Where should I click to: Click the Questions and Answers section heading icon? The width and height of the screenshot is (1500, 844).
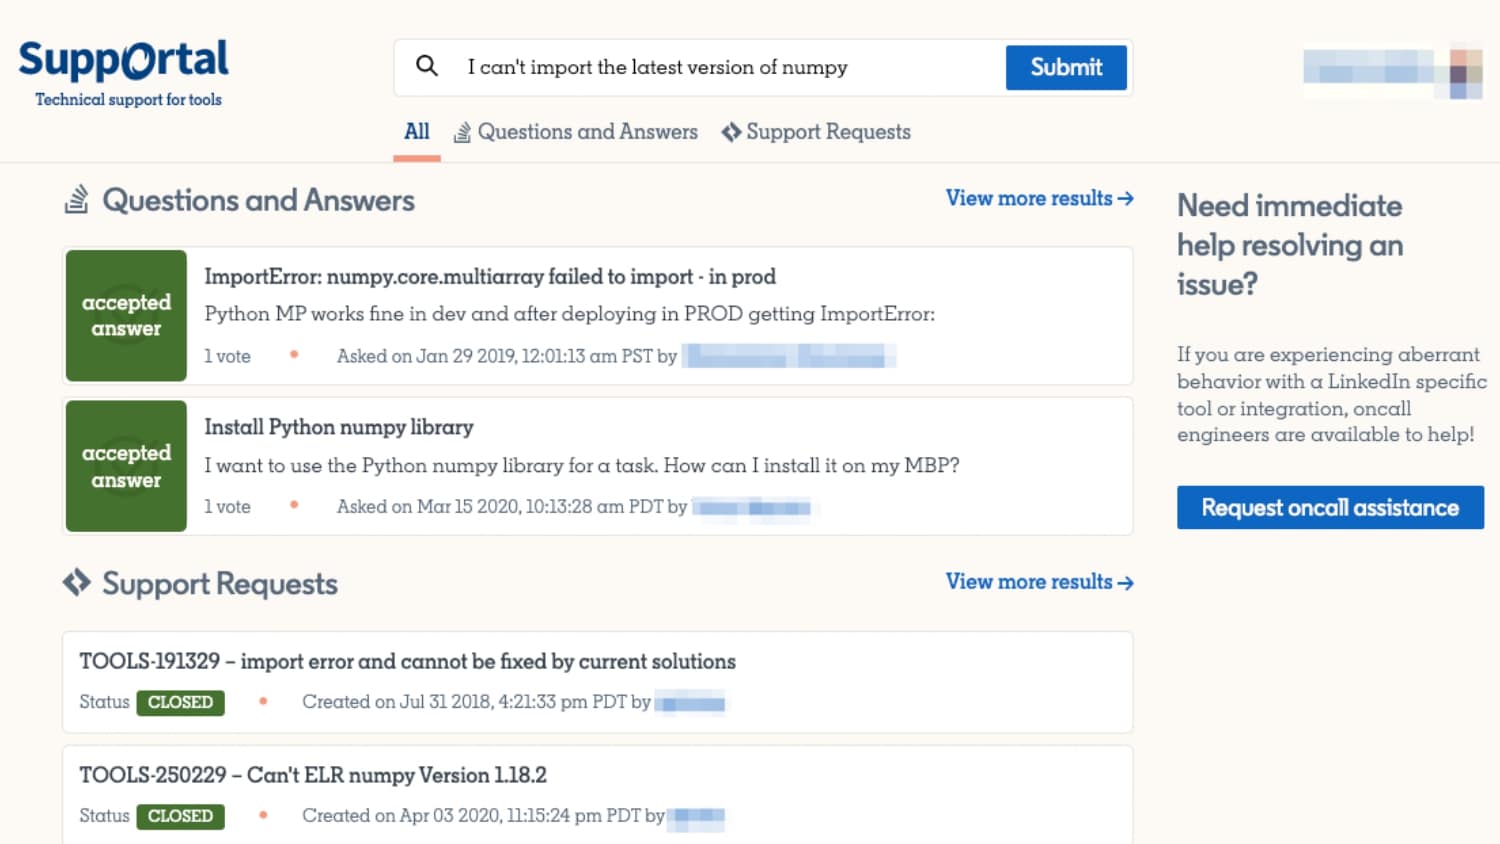point(77,199)
